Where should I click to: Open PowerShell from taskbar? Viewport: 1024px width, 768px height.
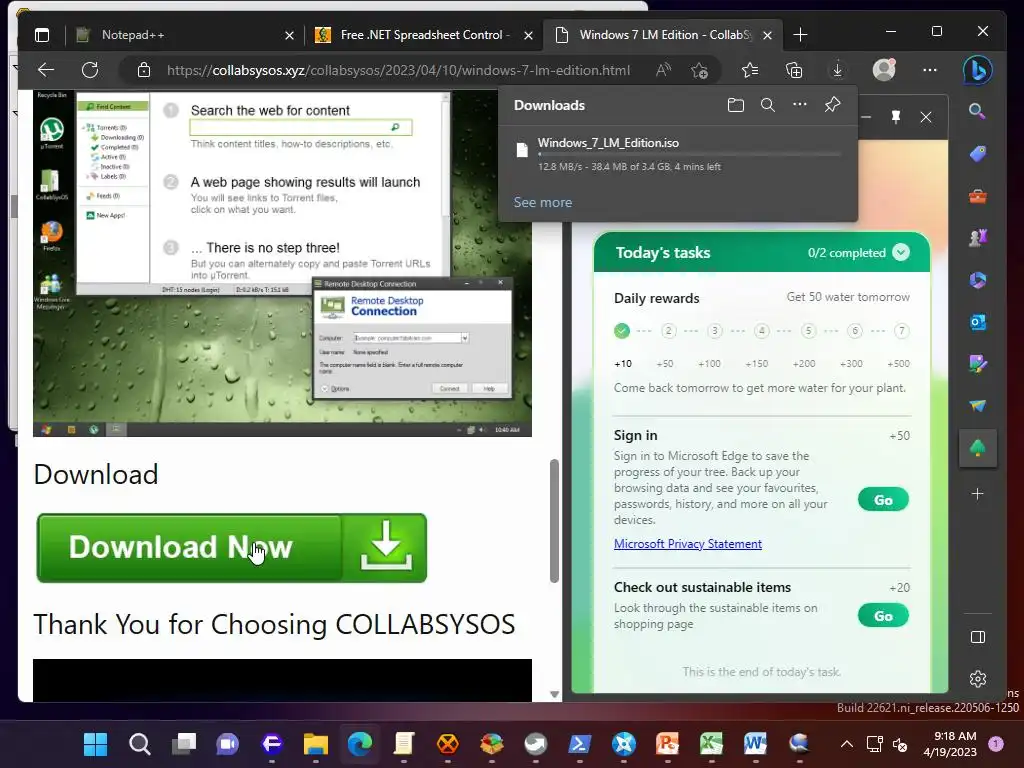[x=580, y=744]
